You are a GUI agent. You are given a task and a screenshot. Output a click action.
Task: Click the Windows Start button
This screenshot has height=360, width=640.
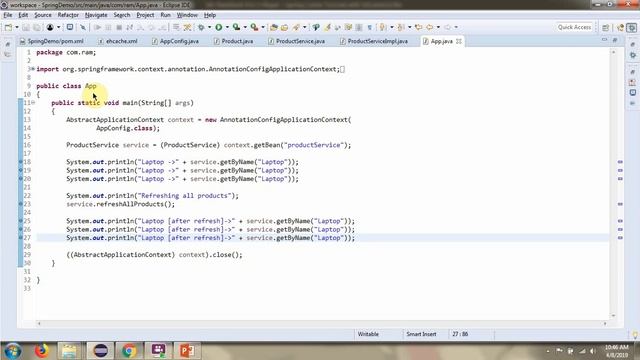click(x=13, y=351)
